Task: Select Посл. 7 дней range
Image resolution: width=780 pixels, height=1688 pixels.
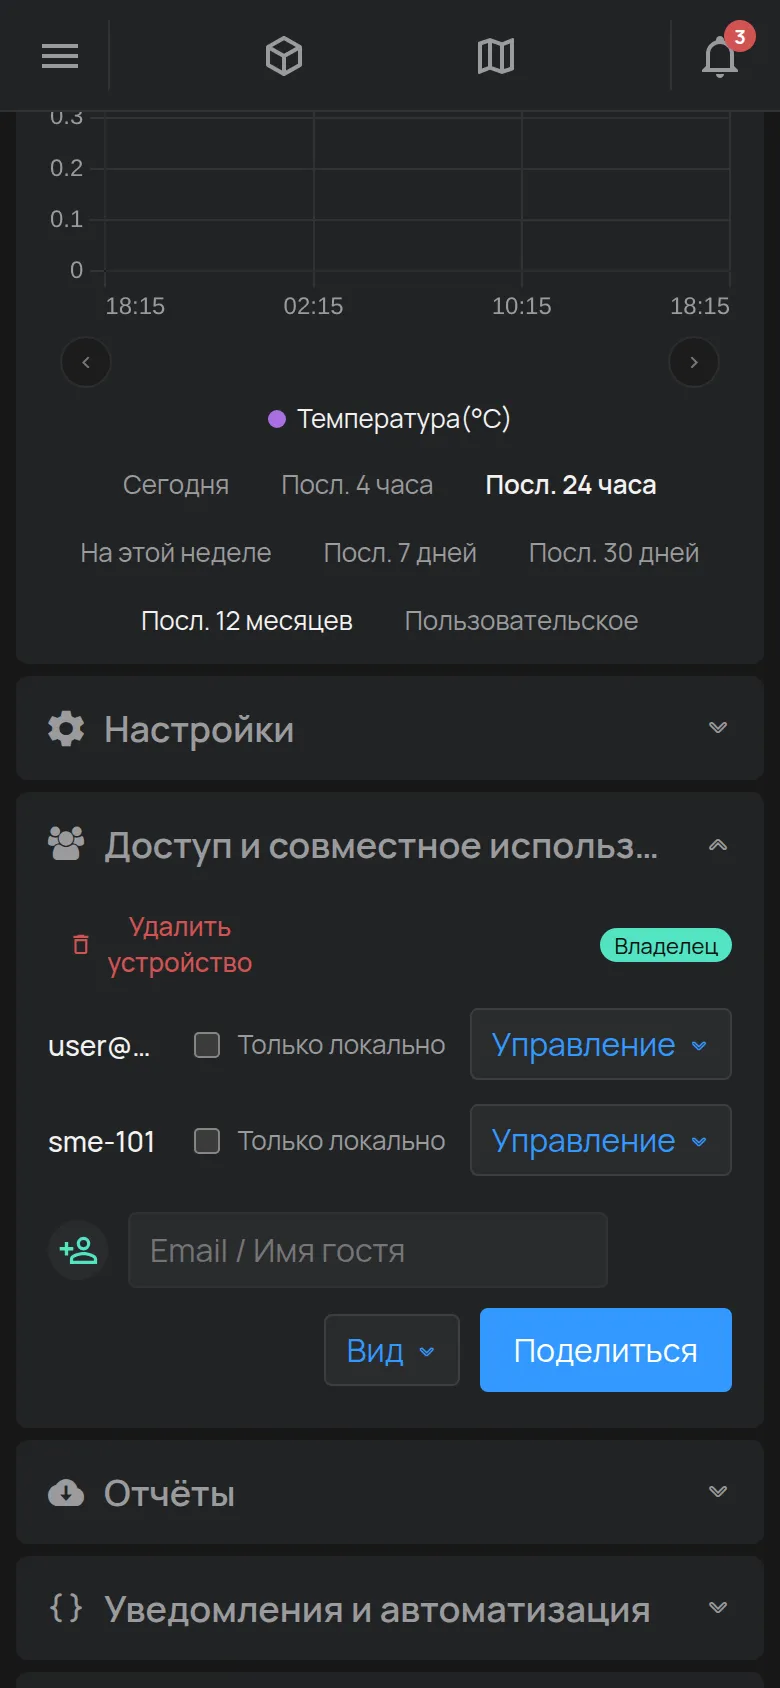Action: point(400,553)
